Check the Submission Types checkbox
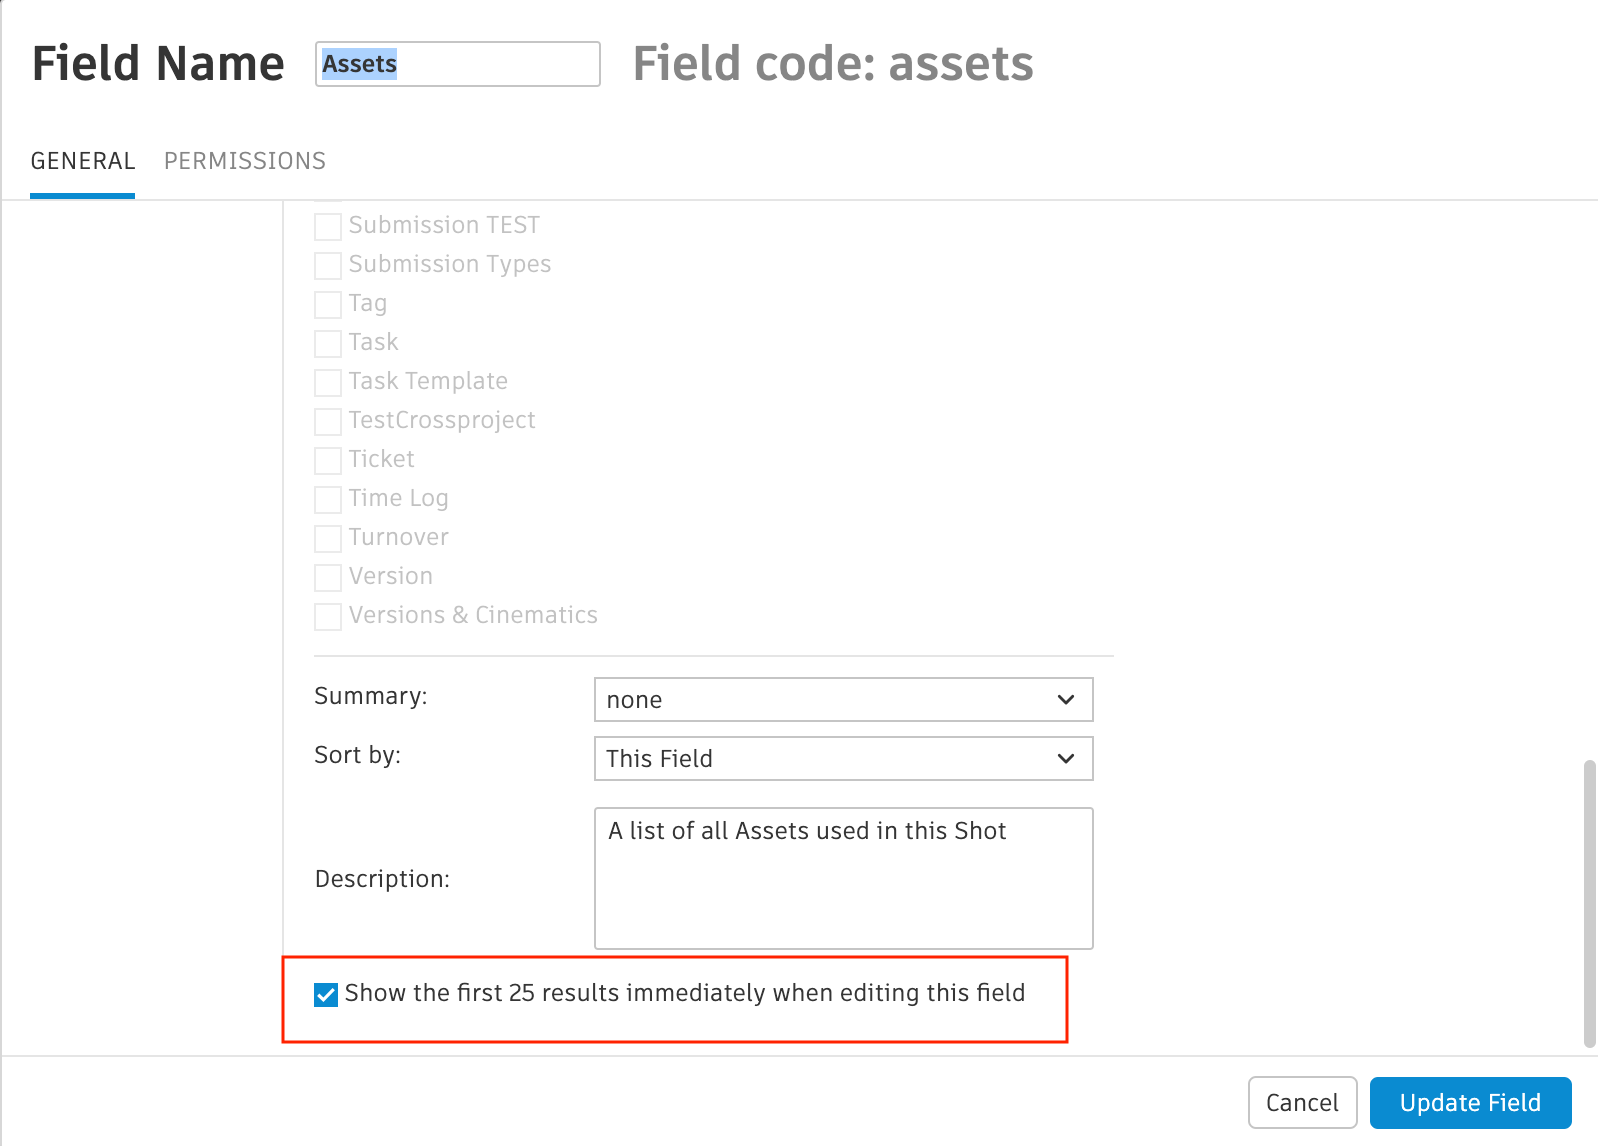The width and height of the screenshot is (1598, 1146). point(328,266)
